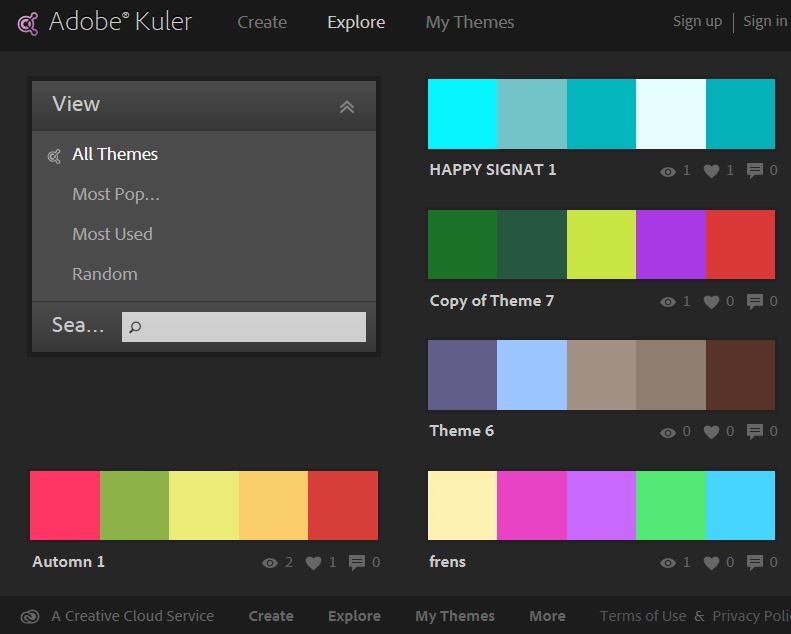Click the Kuler icon beside All Themes

[54, 156]
